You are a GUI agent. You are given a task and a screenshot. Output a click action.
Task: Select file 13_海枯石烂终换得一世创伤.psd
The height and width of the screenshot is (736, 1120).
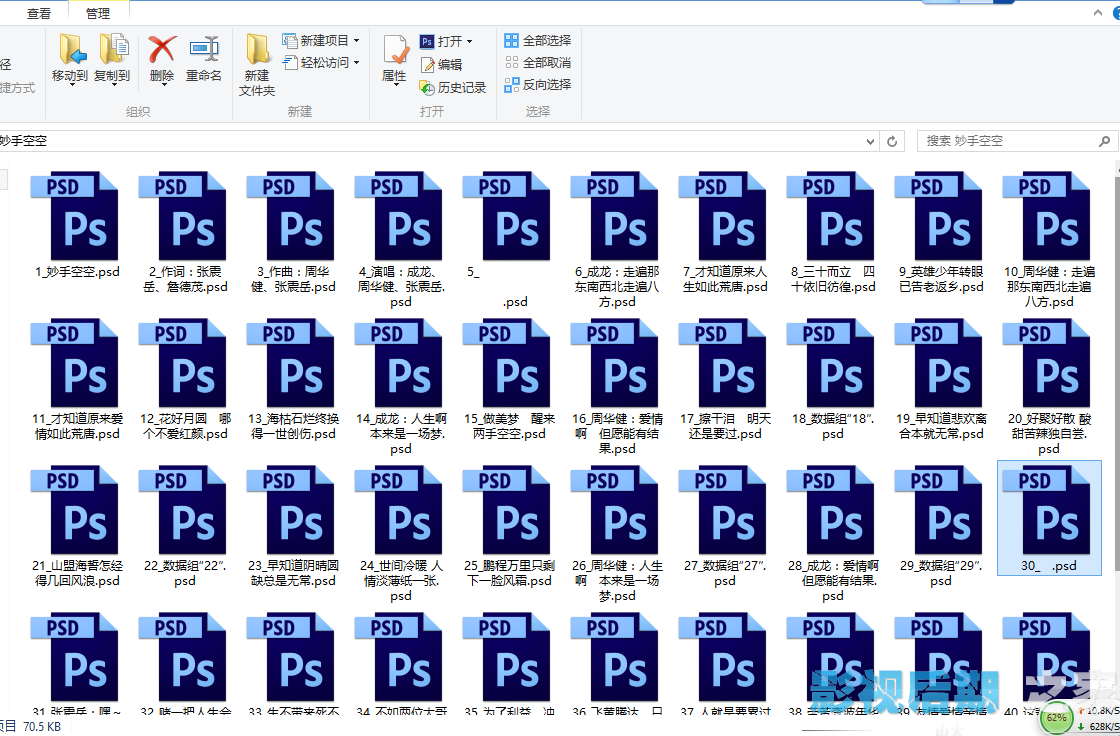click(293, 379)
